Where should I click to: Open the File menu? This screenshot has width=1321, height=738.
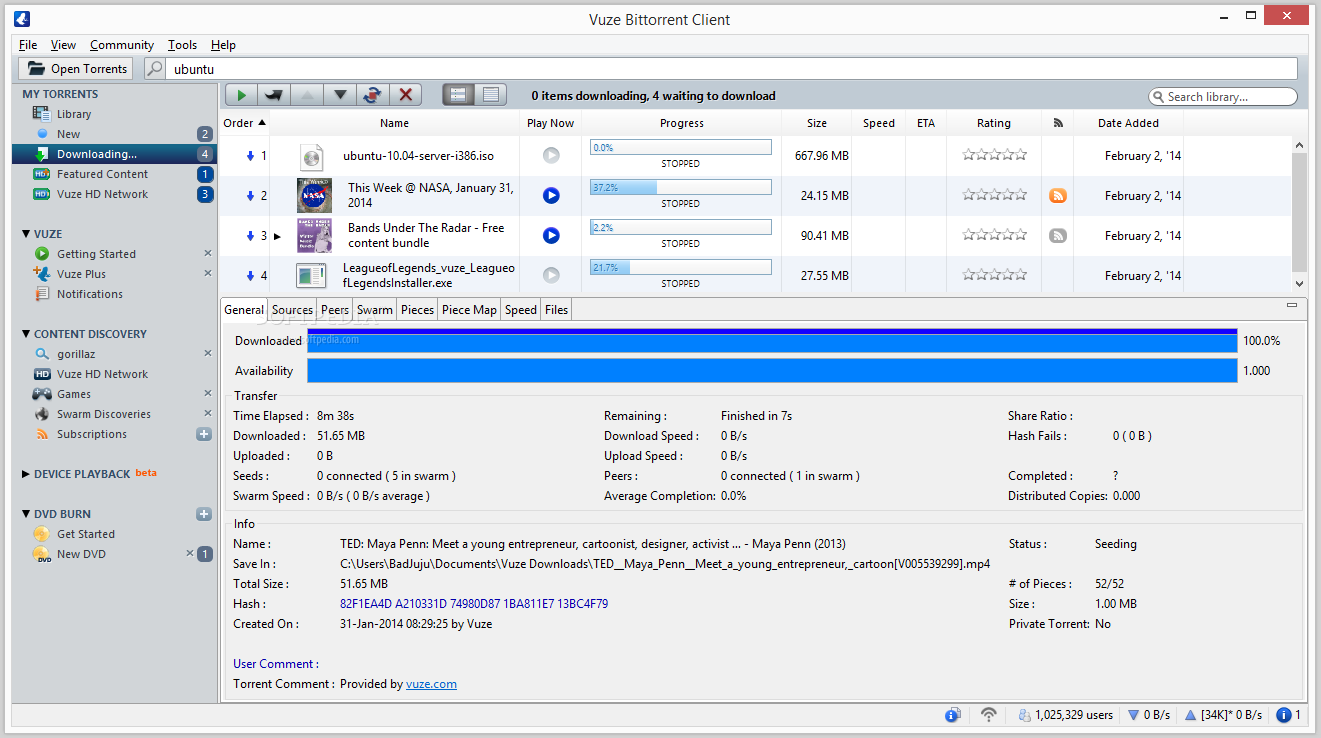tap(28, 45)
